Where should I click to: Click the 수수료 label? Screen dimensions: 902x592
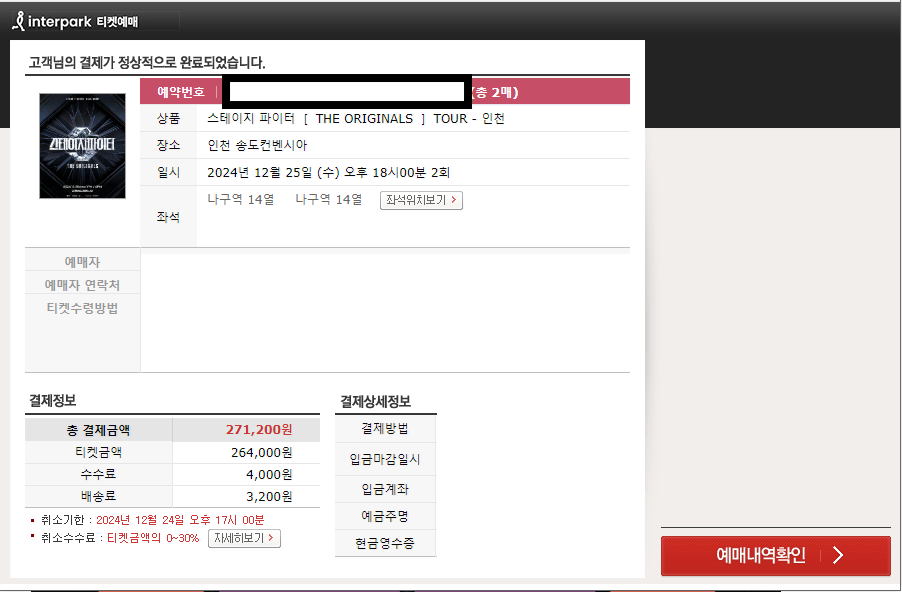pos(98,474)
